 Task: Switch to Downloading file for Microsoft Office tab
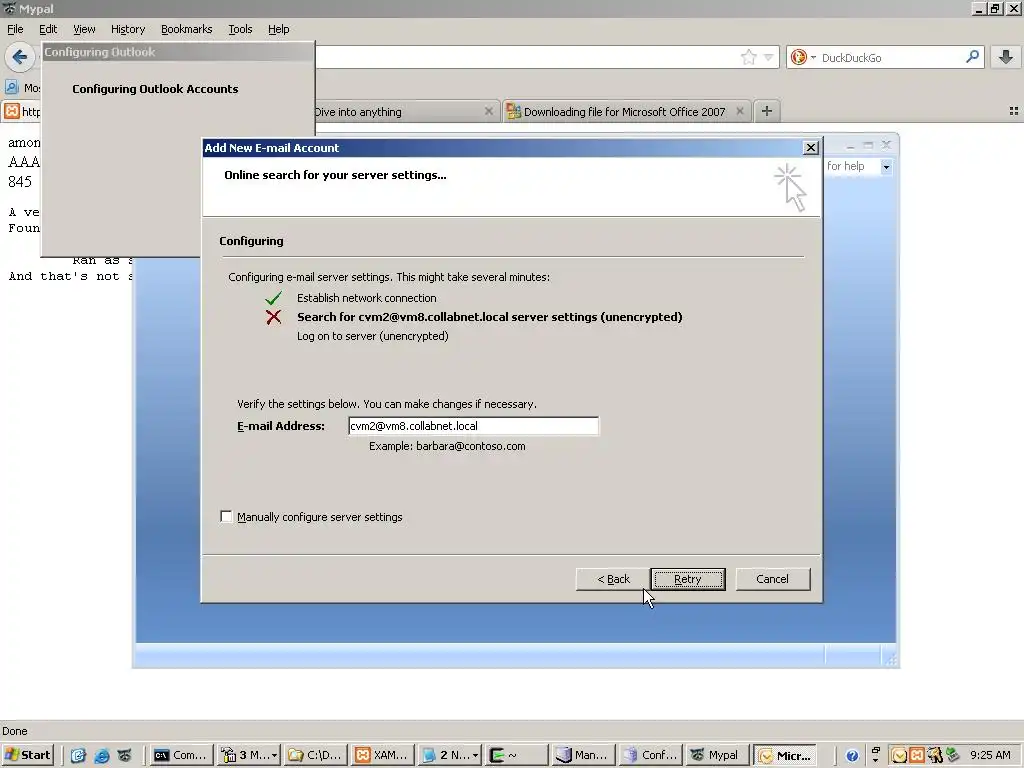624,112
